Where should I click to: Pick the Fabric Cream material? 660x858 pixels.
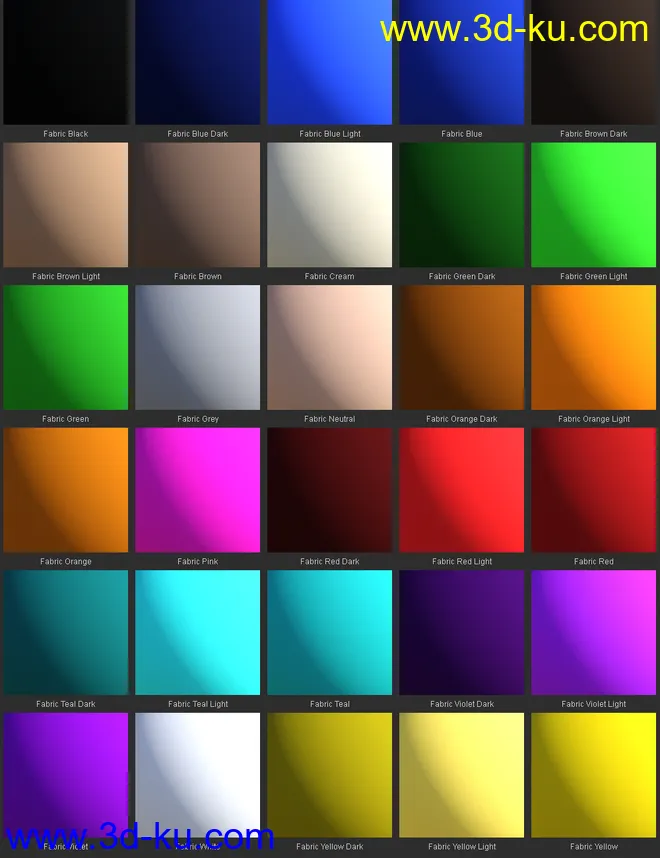click(330, 205)
